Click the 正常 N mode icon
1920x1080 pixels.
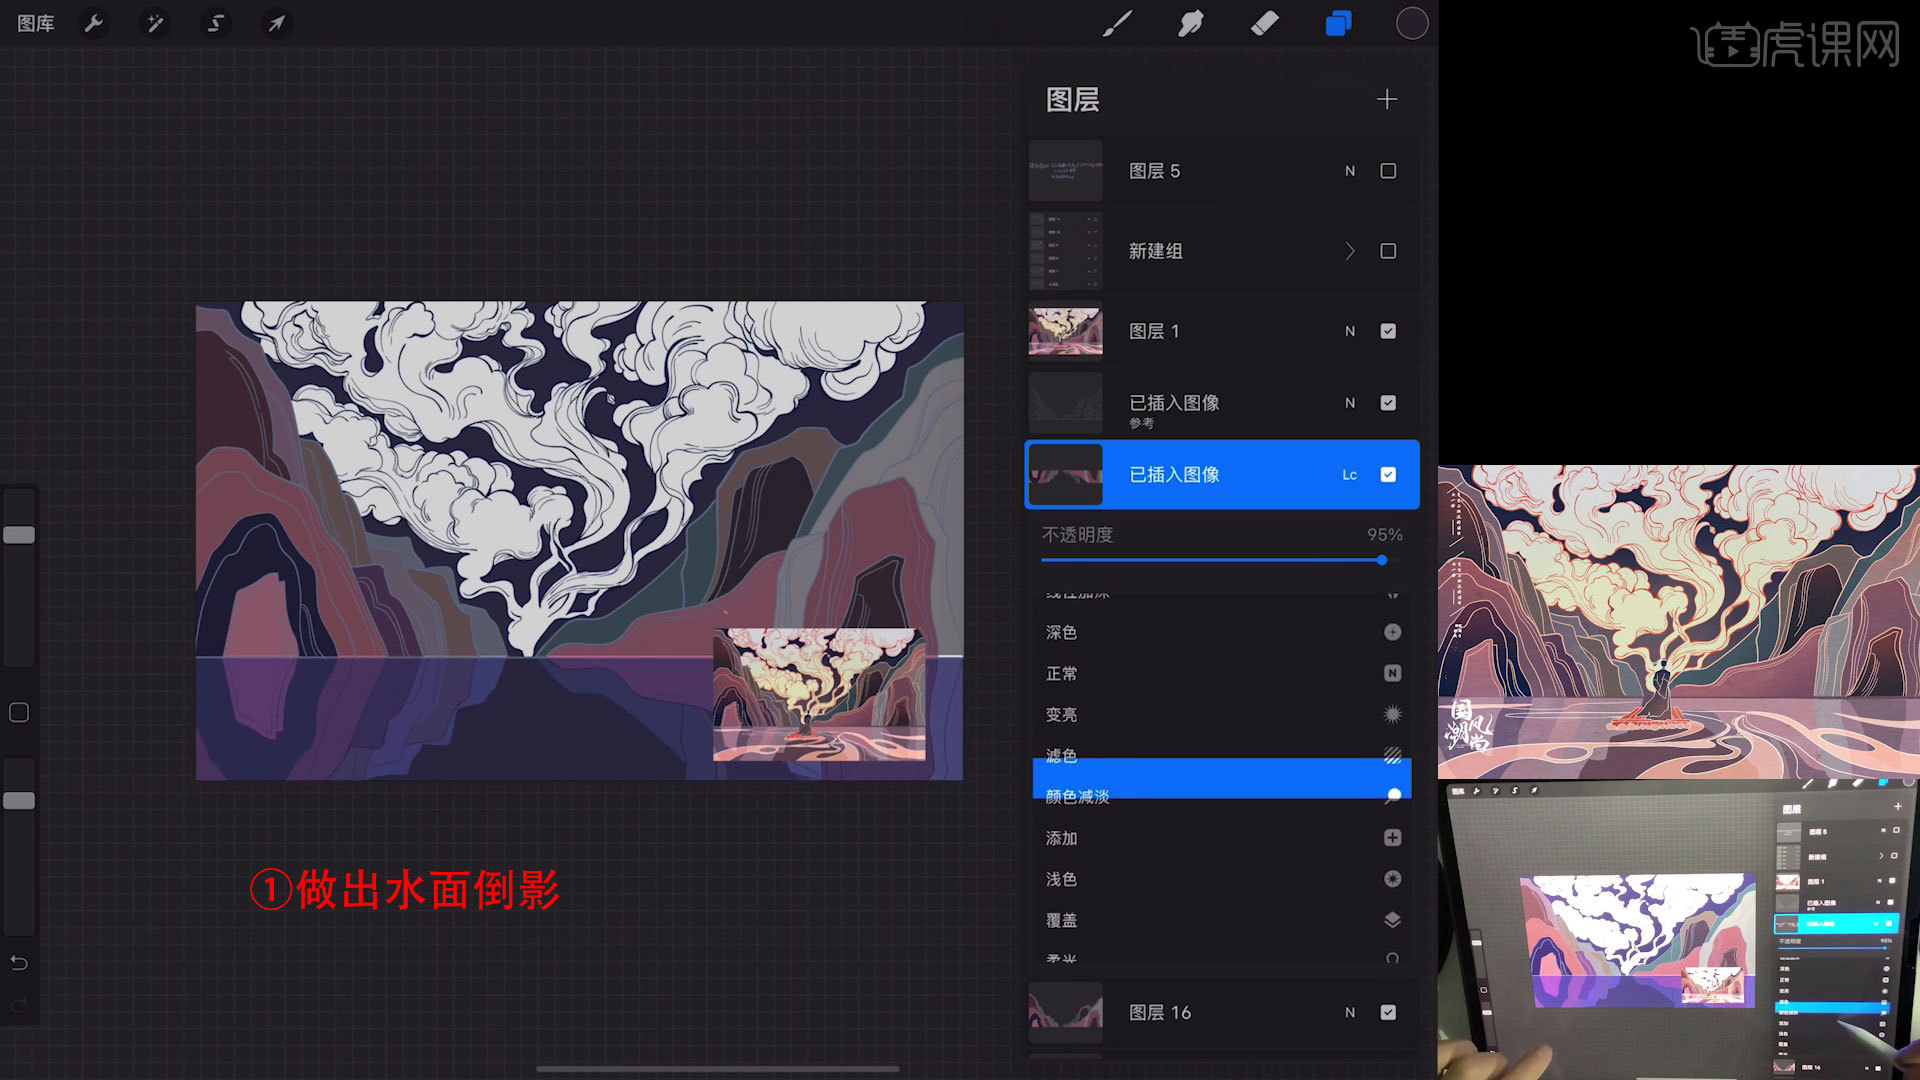(1392, 673)
